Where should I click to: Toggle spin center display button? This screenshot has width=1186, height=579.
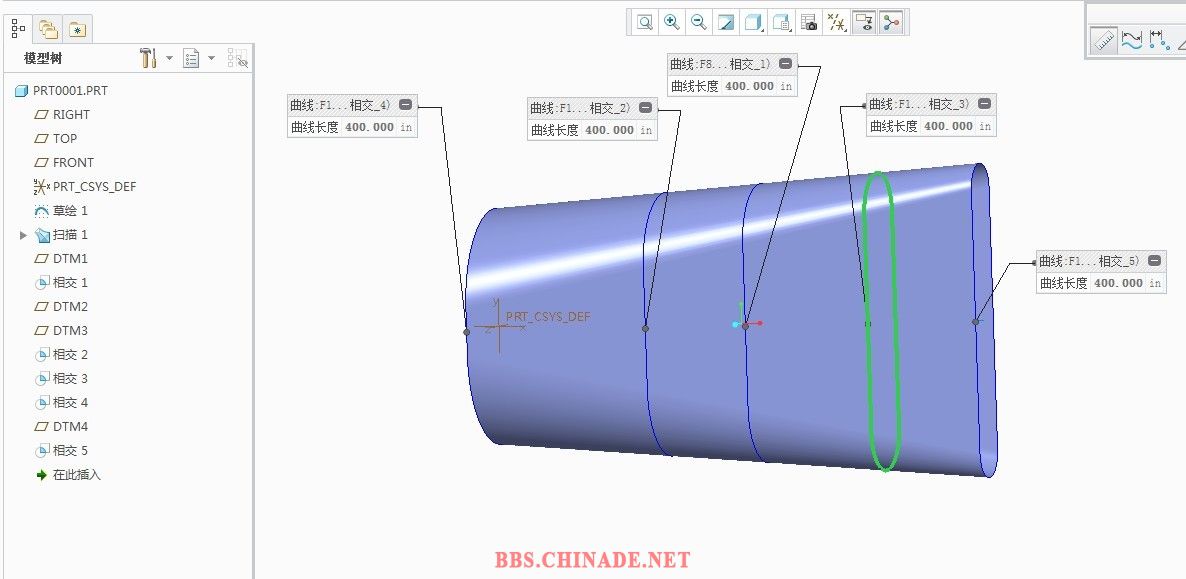pyautogui.click(x=891, y=22)
